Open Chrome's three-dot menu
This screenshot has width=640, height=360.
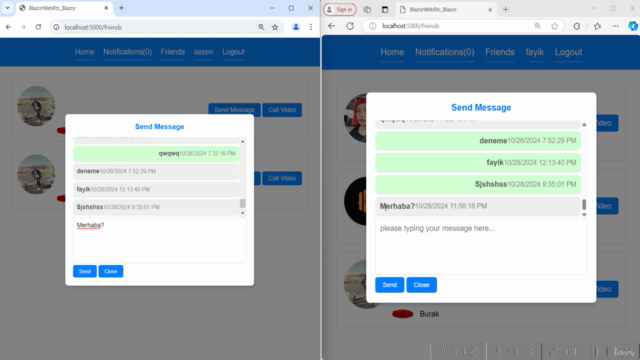pyautogui.click(x=311, y=27)
